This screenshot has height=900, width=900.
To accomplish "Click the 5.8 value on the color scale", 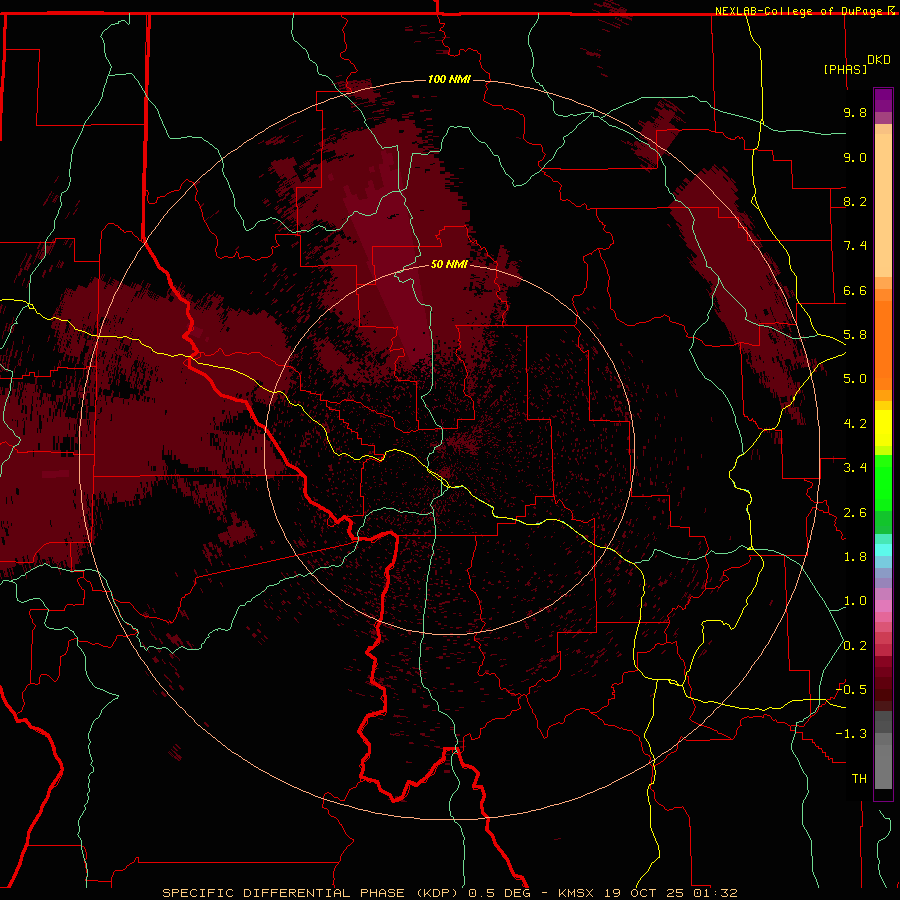I will tap(855, 335).
